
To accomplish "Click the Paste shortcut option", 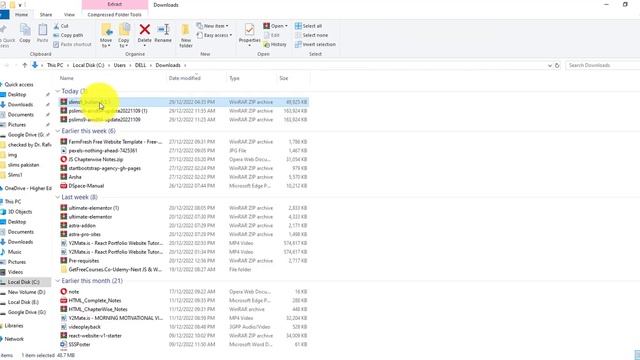I will click(x=72, y=44).
